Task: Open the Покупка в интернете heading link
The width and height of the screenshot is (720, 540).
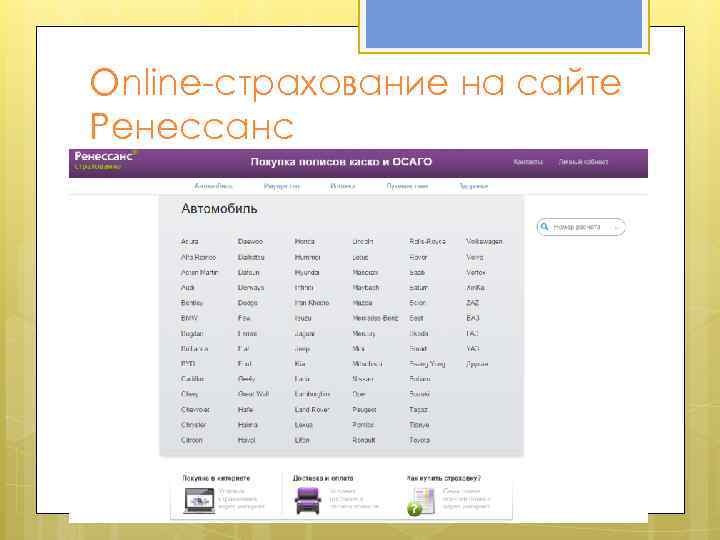Action: 216,478
